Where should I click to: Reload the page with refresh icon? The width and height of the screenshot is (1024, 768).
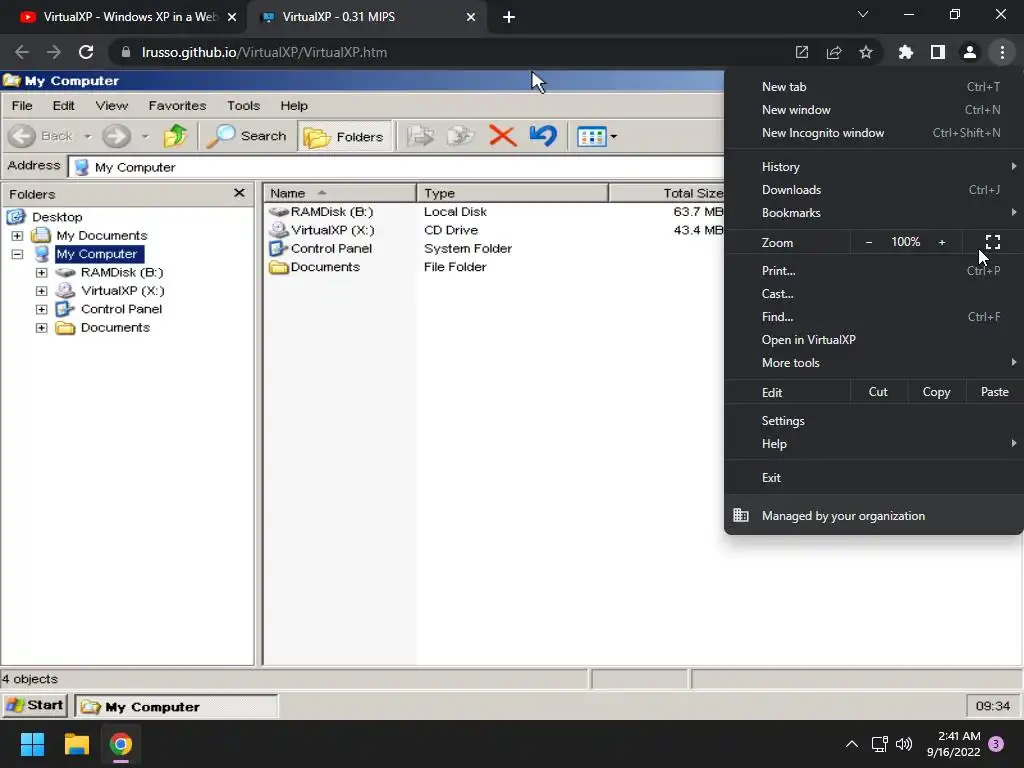86,52
